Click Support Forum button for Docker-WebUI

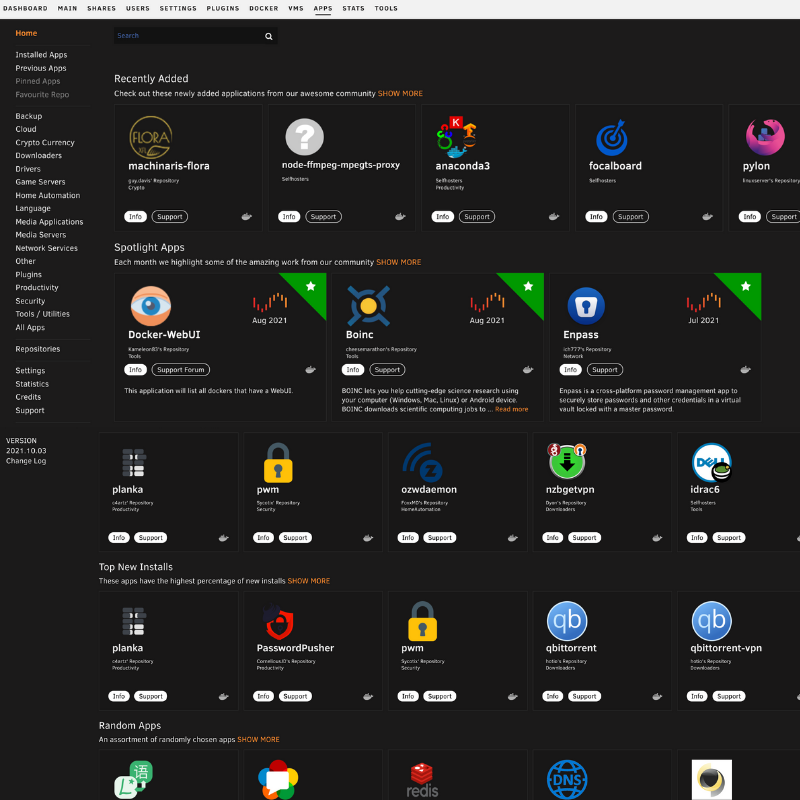[x=181, y=370]
